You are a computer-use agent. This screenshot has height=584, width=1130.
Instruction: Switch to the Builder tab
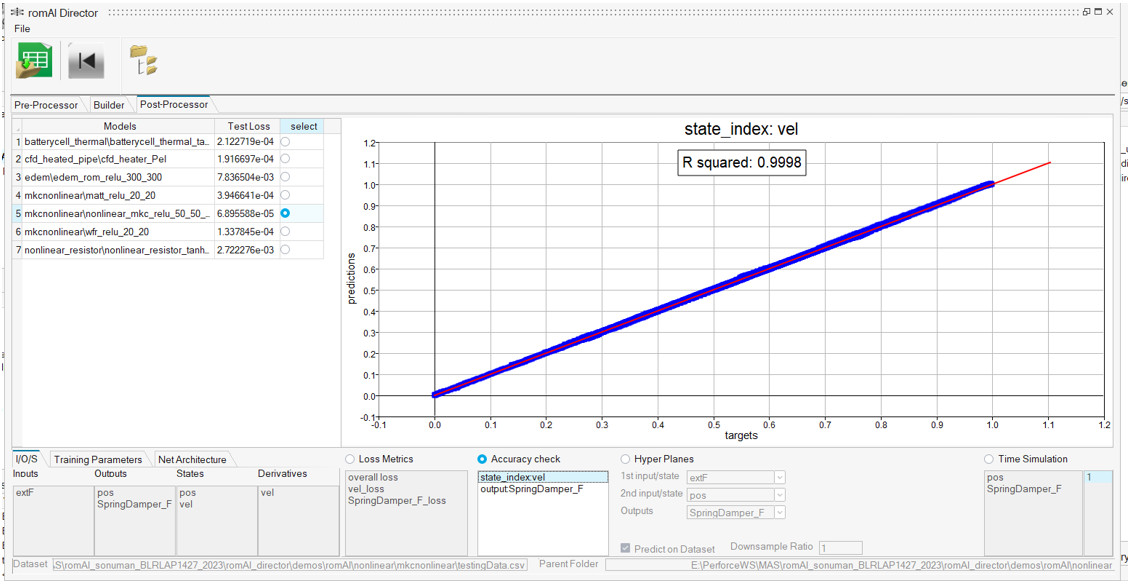click(109, 105)
